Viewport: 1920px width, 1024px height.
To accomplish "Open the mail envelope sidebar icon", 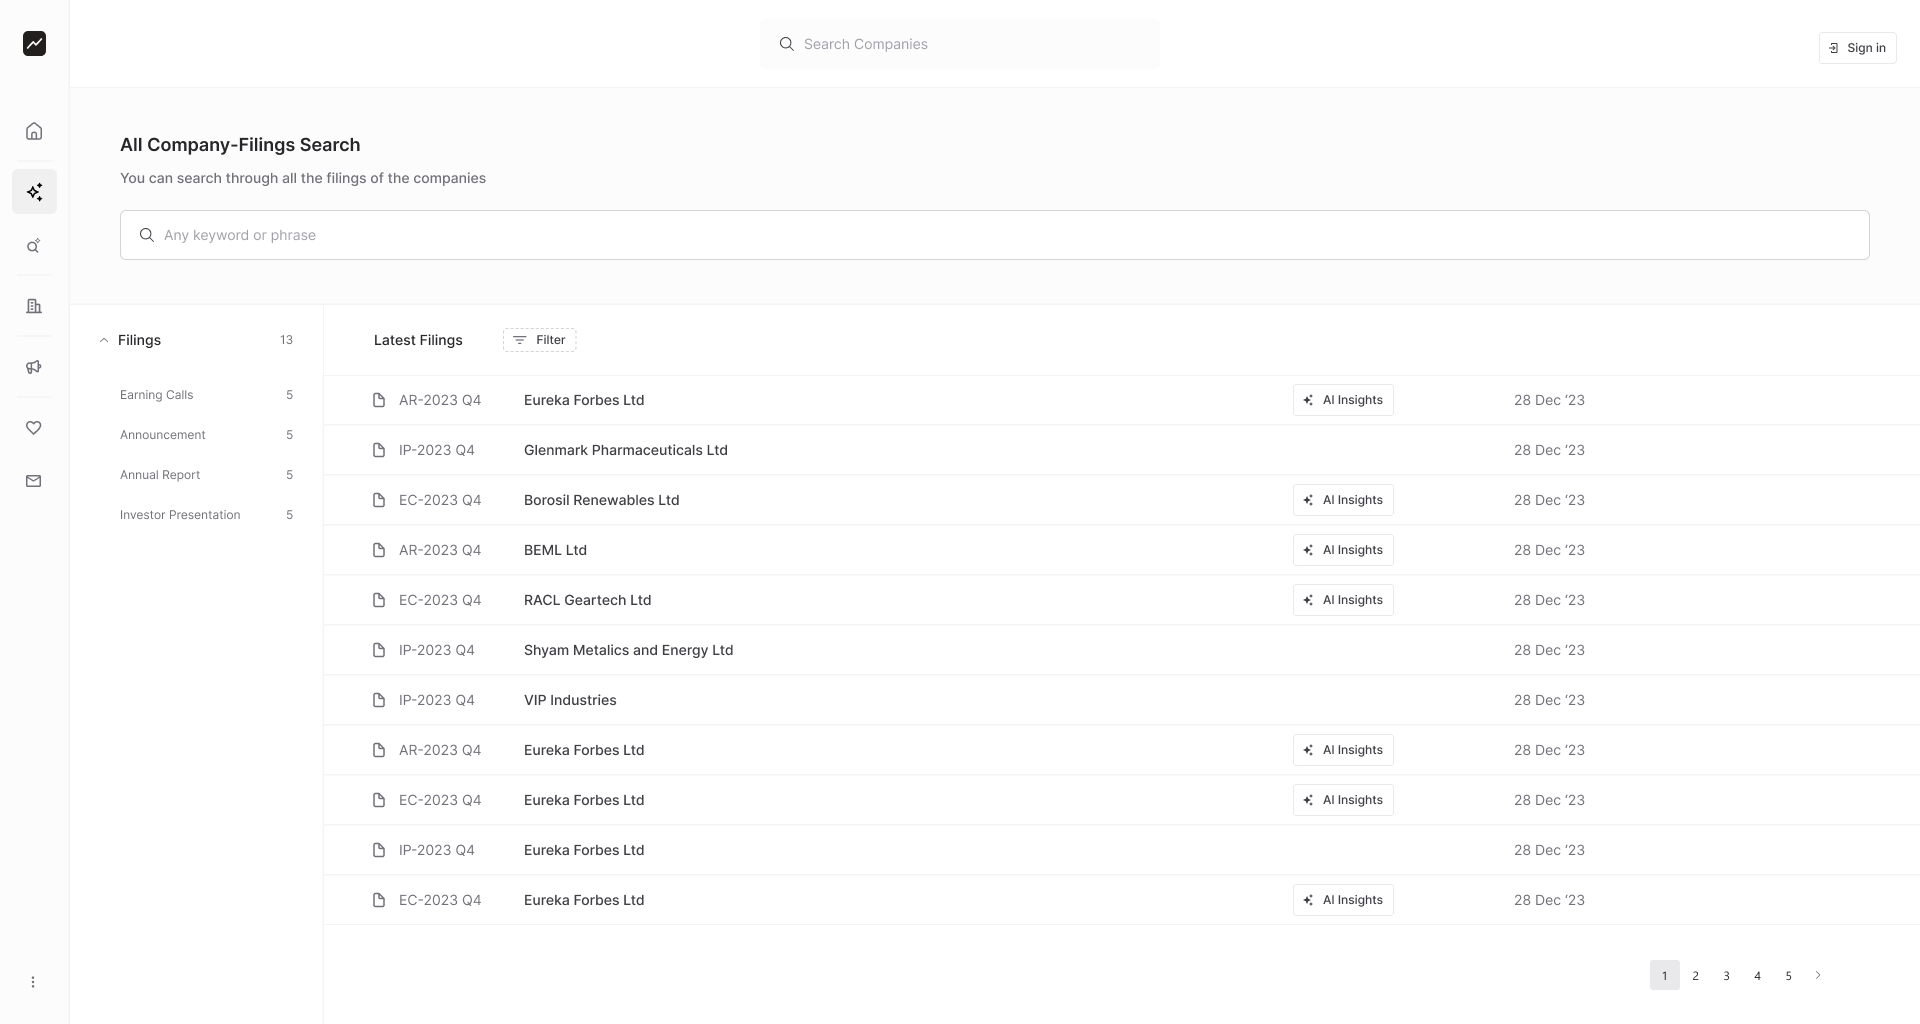I will [x=34, y=481].
